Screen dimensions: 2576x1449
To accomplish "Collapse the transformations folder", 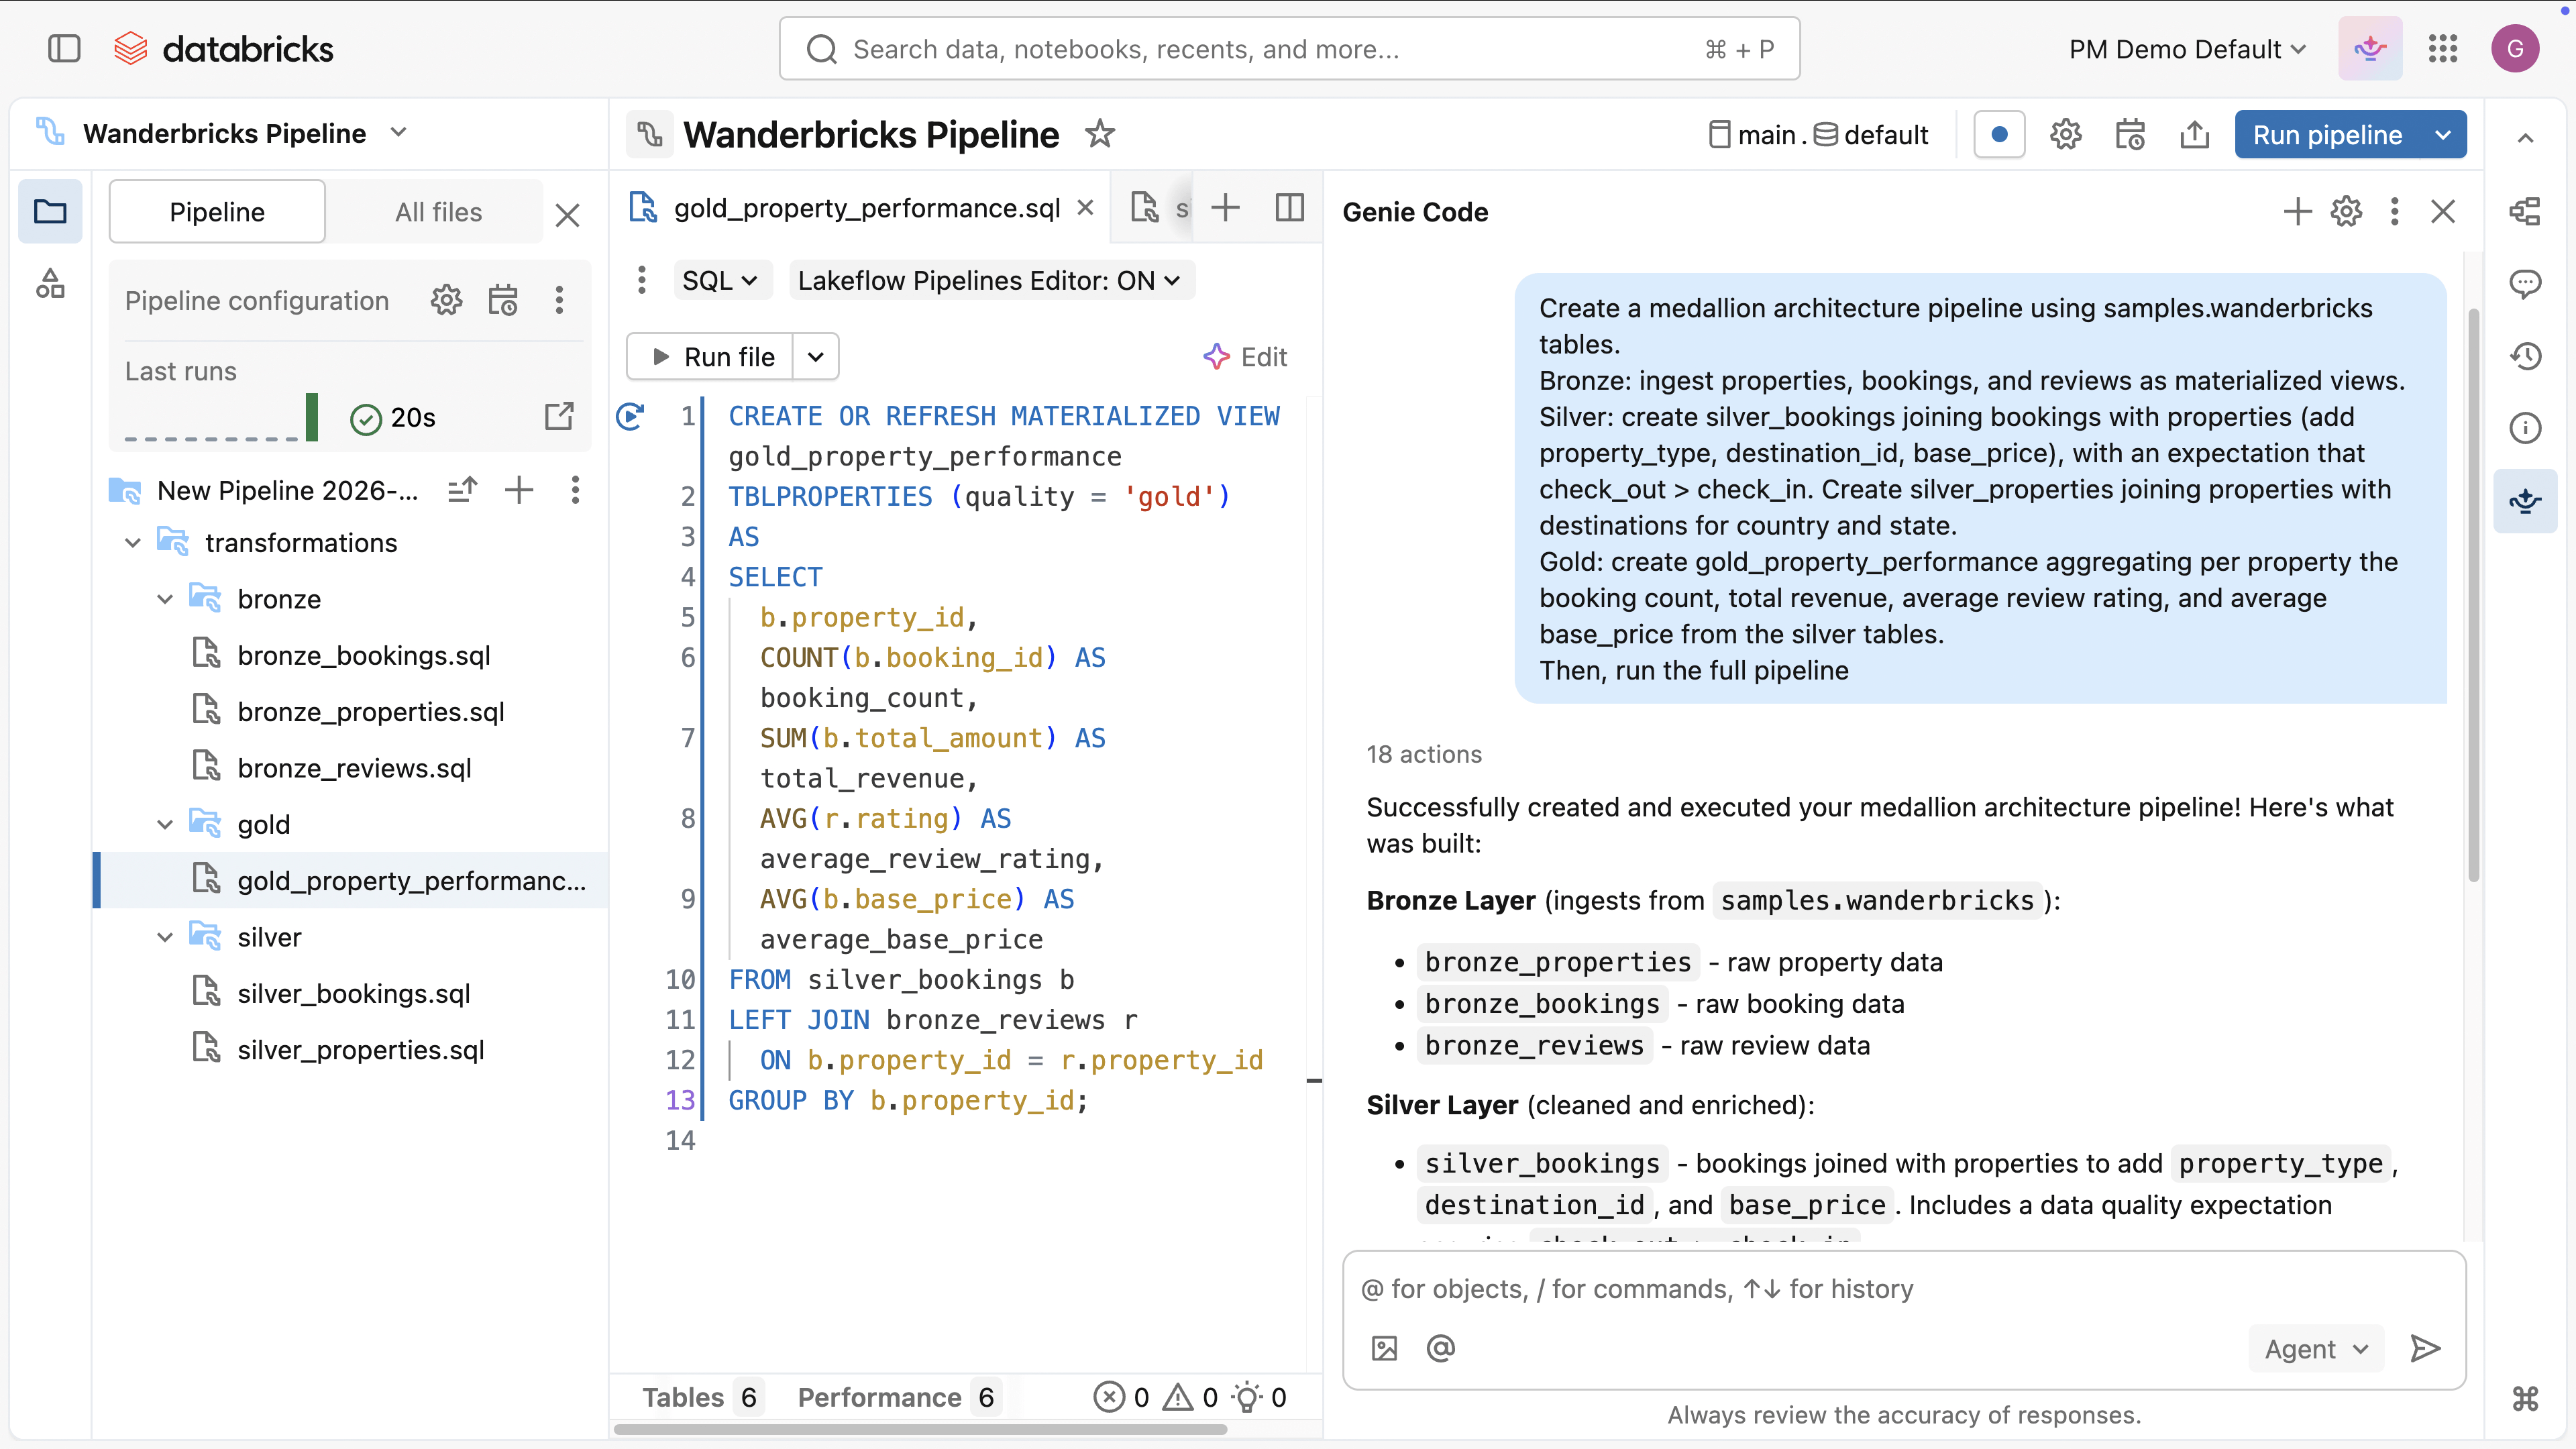I will click(133, 543).
